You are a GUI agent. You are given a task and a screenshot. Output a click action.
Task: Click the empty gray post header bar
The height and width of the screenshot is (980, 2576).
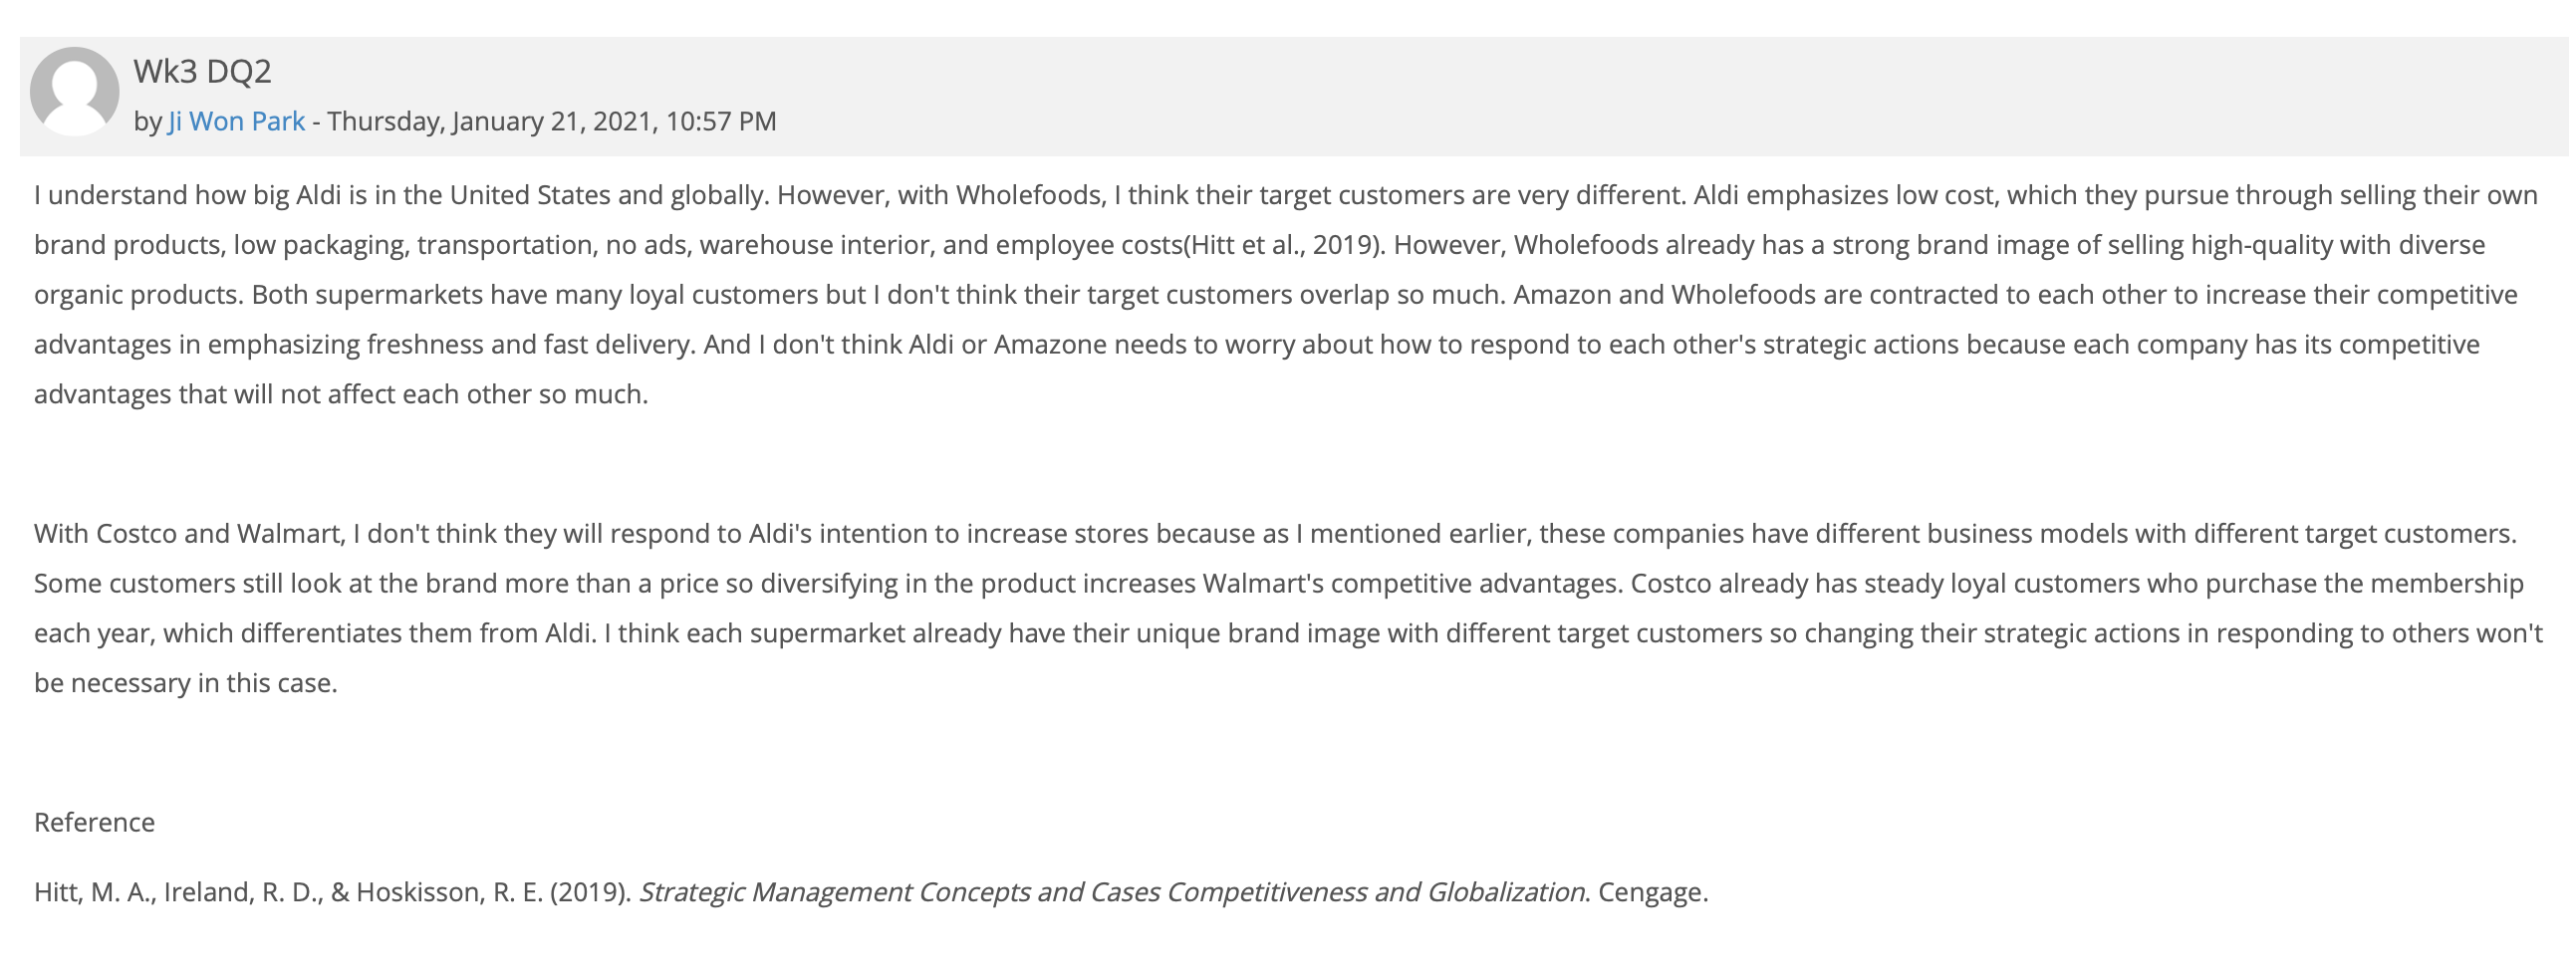point(1600,96)
